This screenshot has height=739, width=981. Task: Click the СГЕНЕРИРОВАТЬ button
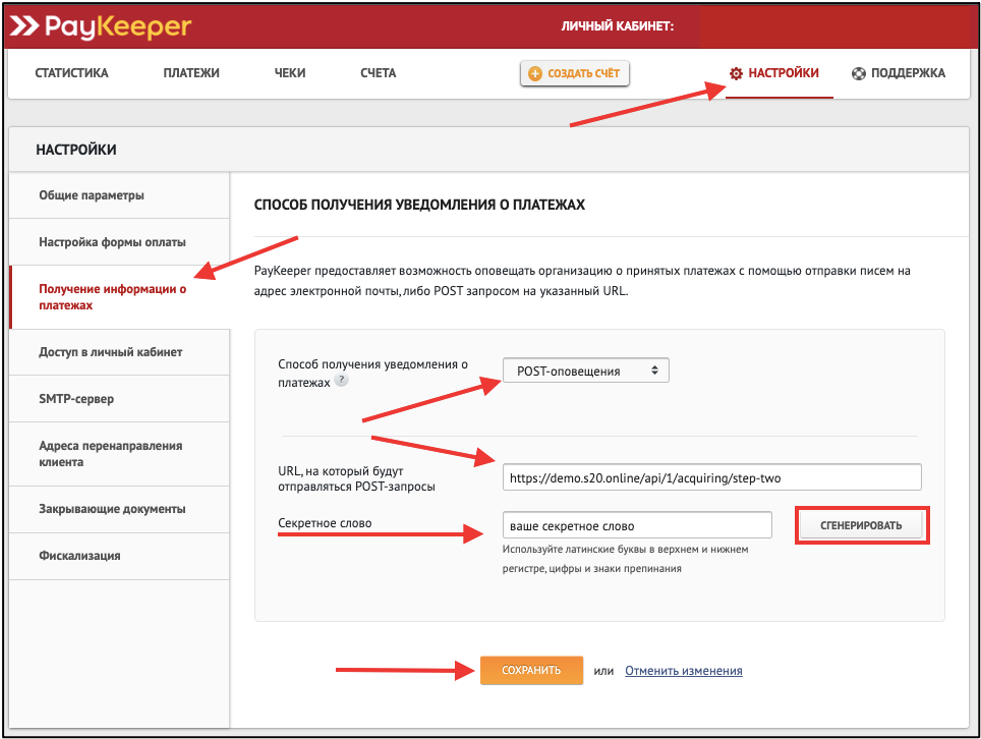(x=862, y=526)
